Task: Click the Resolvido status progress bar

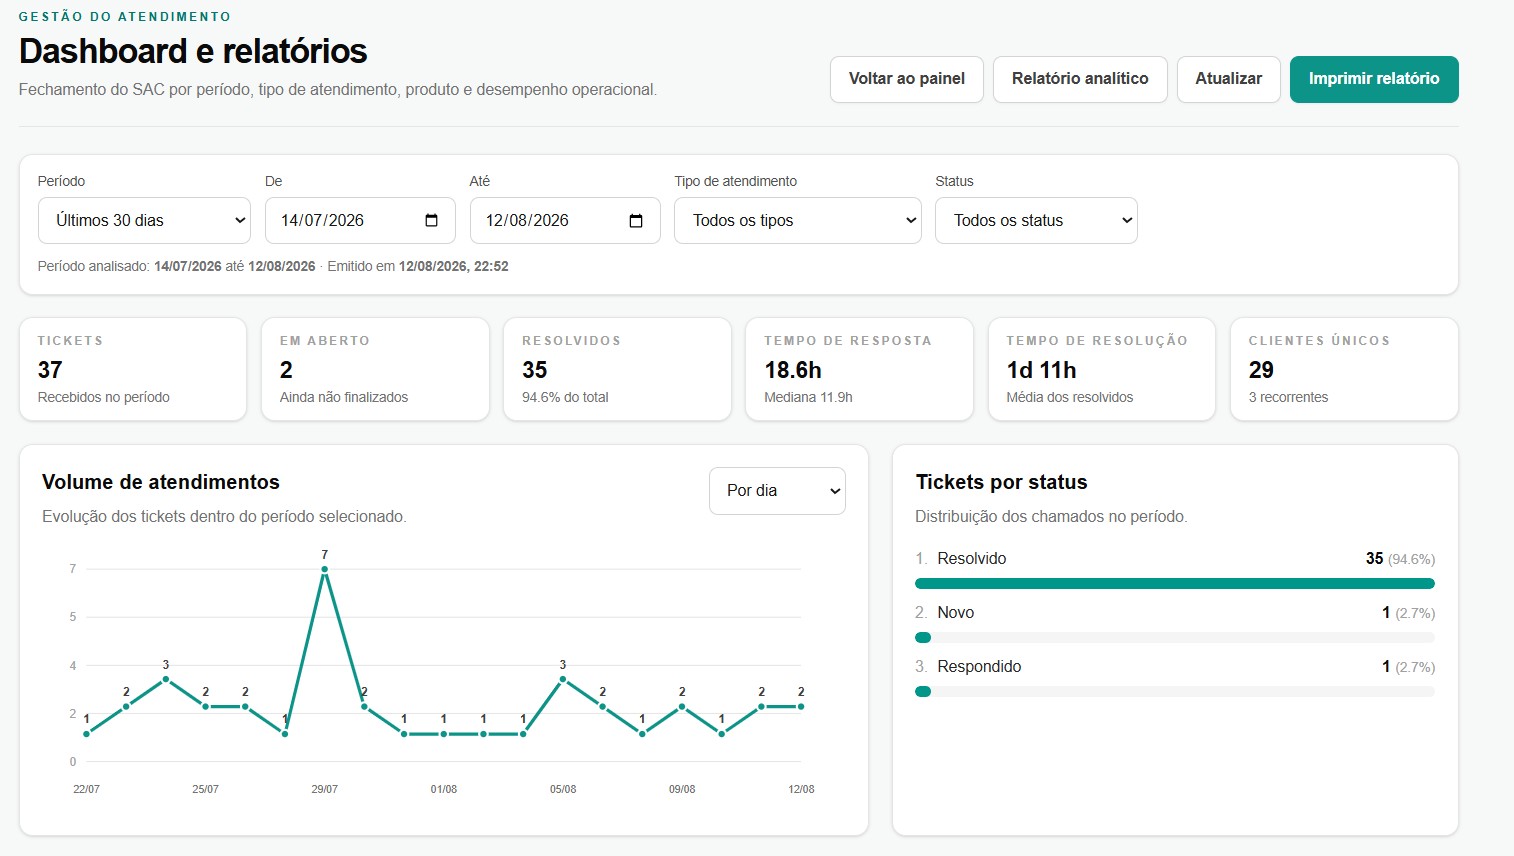Action: (1175, 583)
